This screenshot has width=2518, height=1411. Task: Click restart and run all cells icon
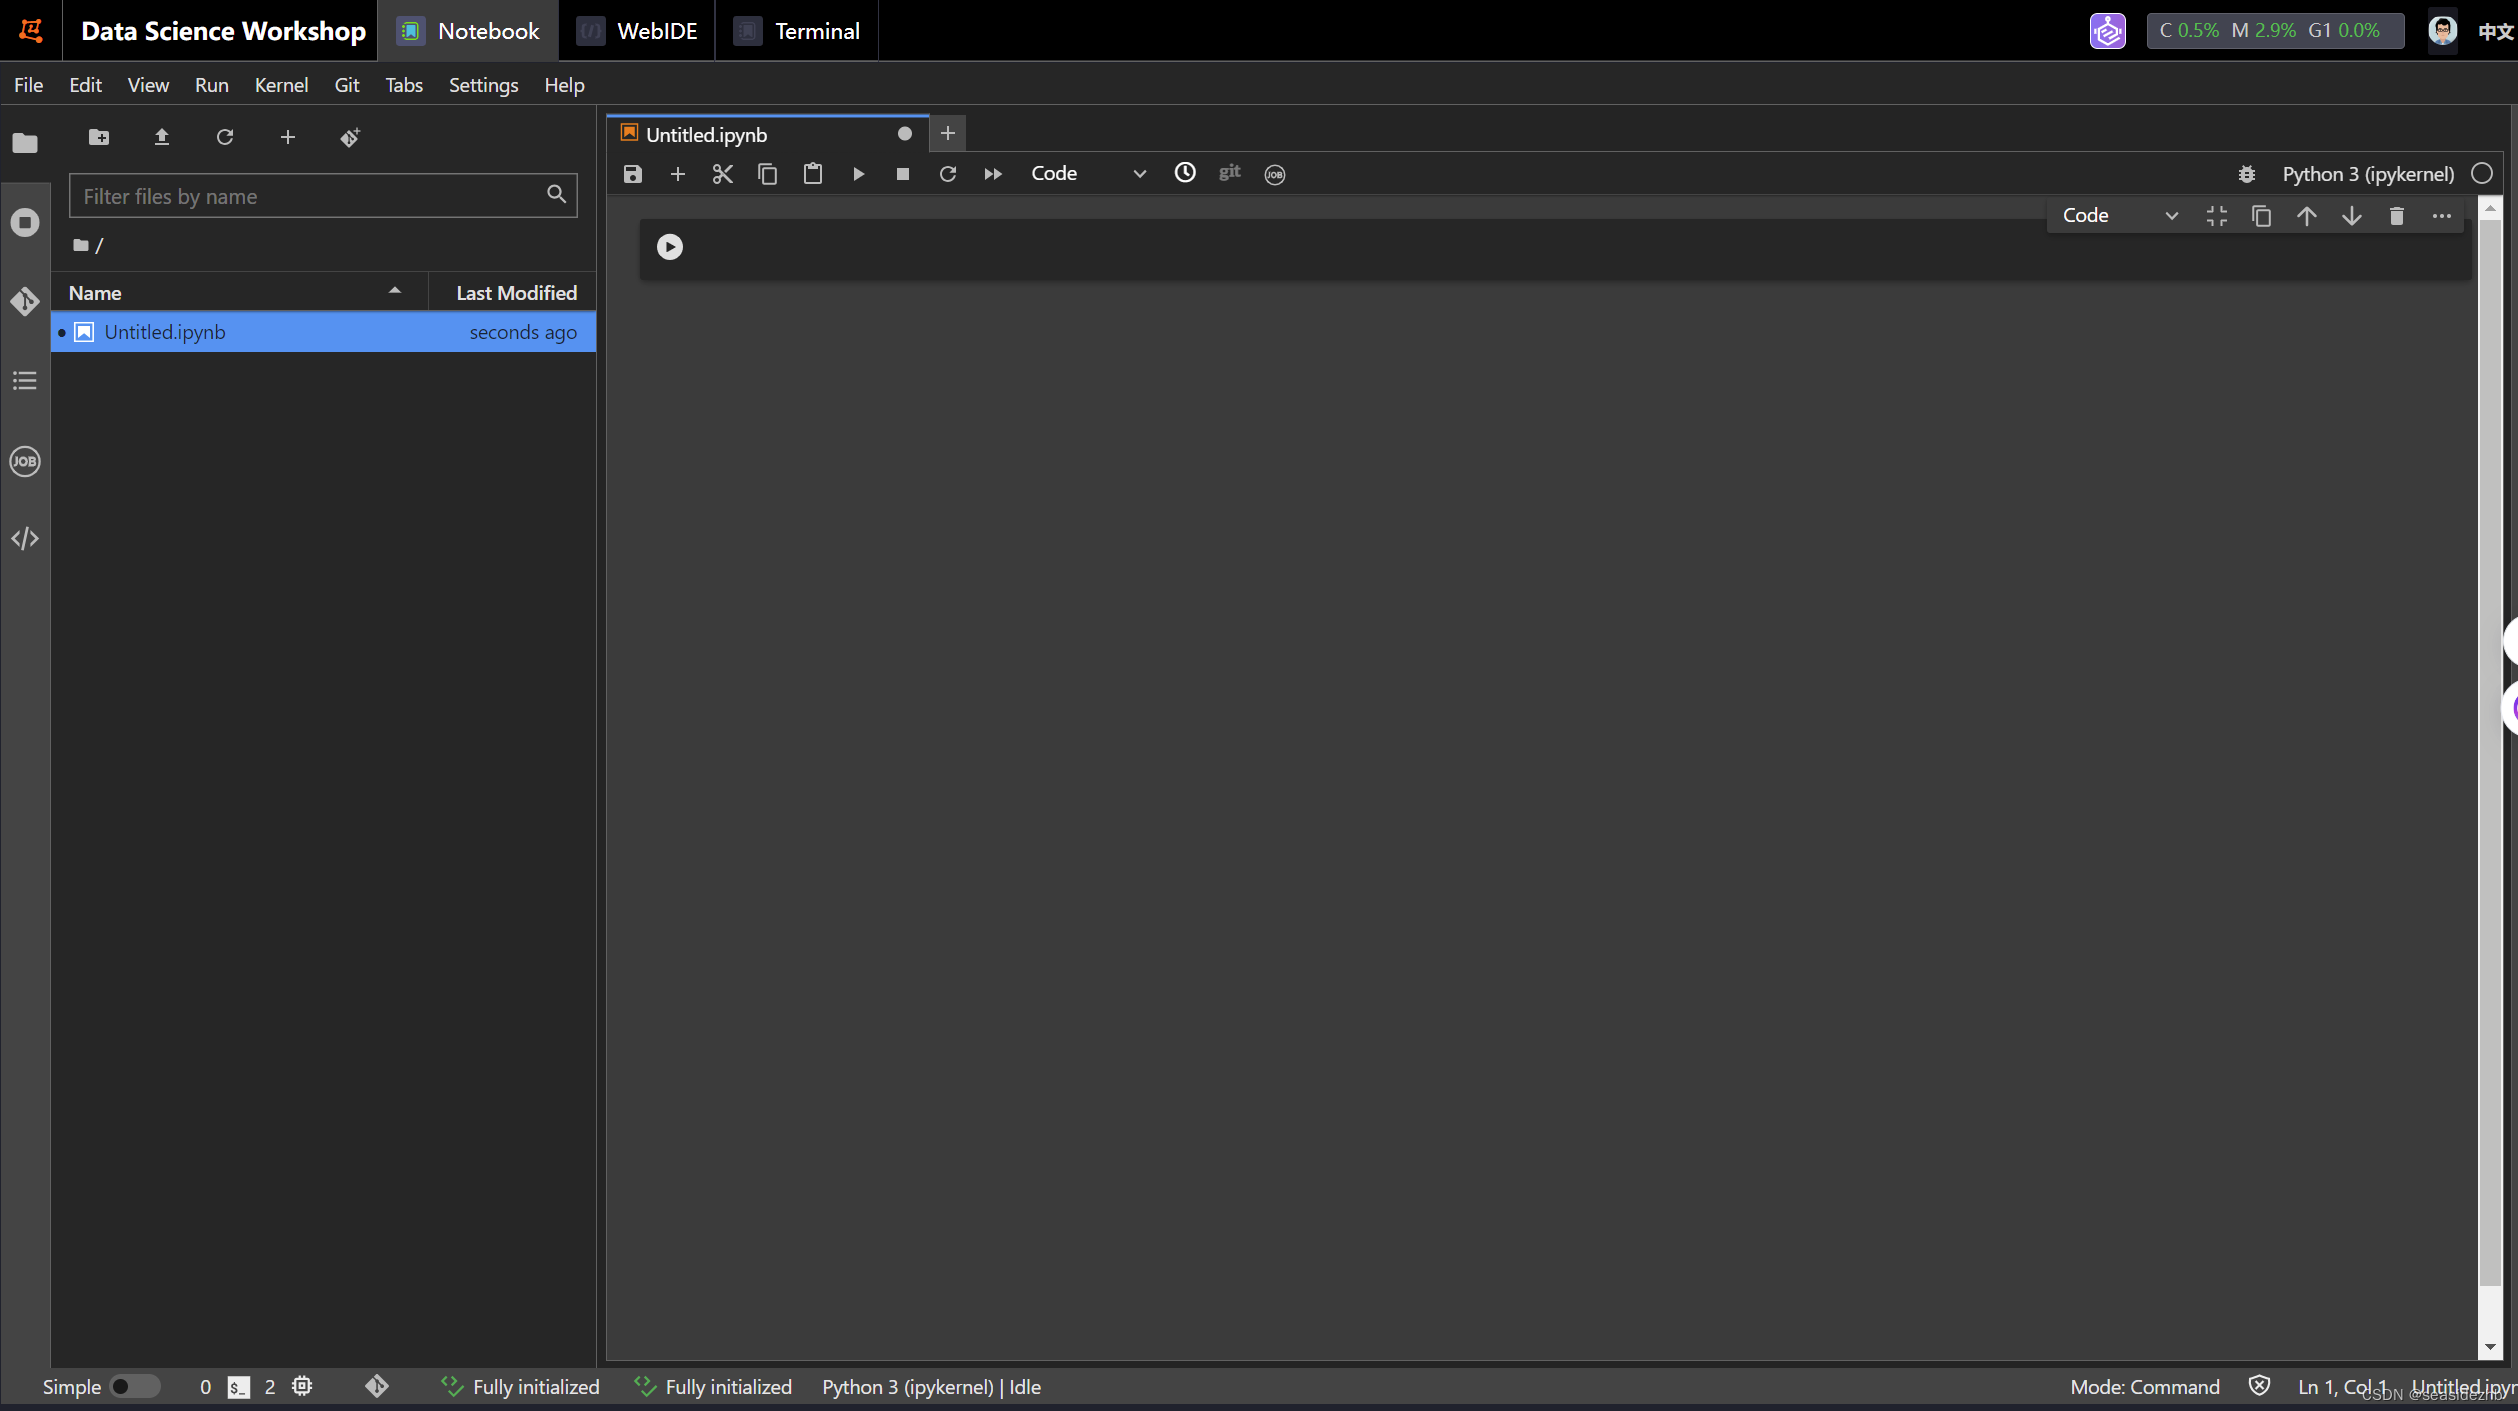(x=992, y=174)
